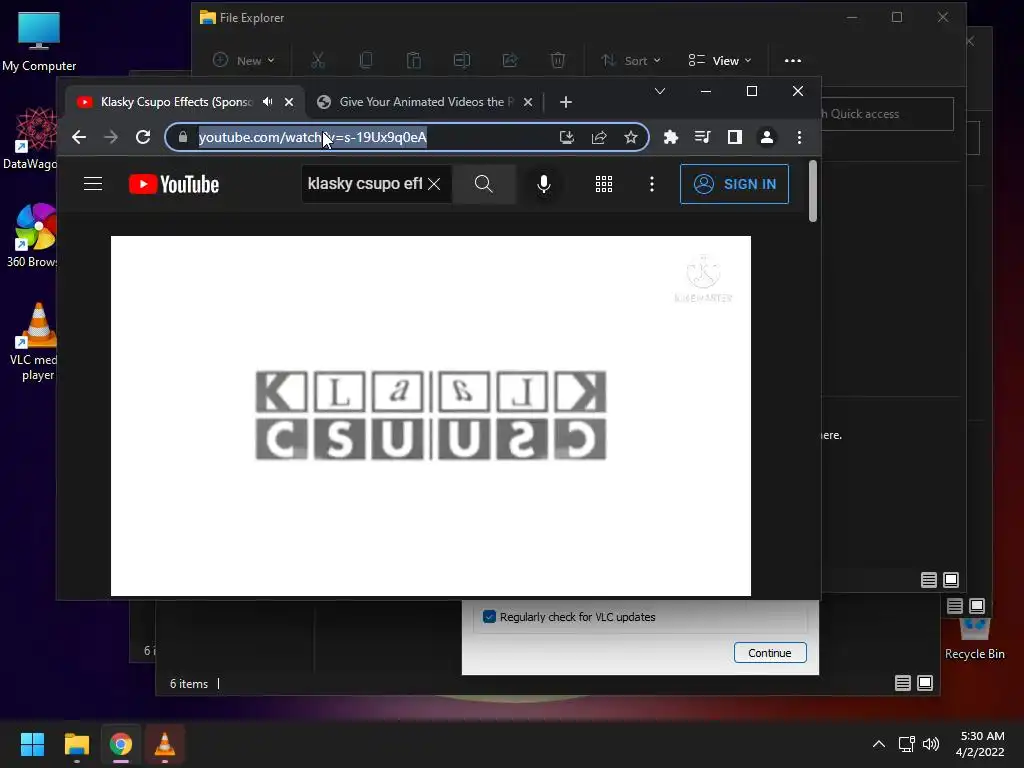
Task: Open Chrome tab search chevron
Action: (660, 91)
